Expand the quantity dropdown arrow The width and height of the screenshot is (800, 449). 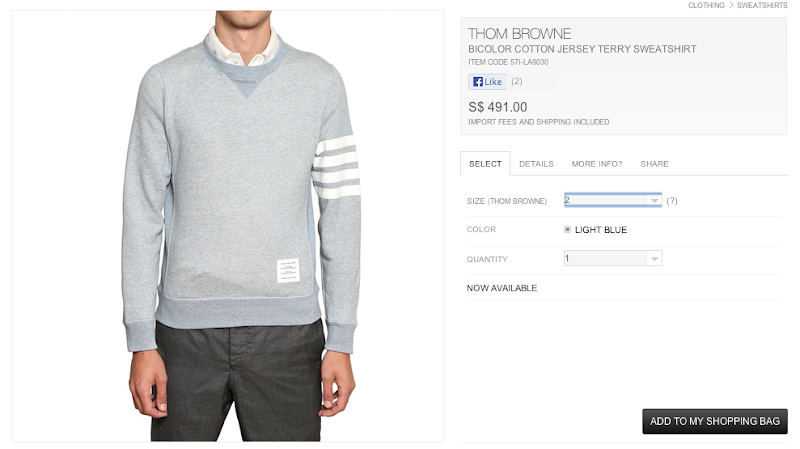pyautogui.click(x=654, y=259)
